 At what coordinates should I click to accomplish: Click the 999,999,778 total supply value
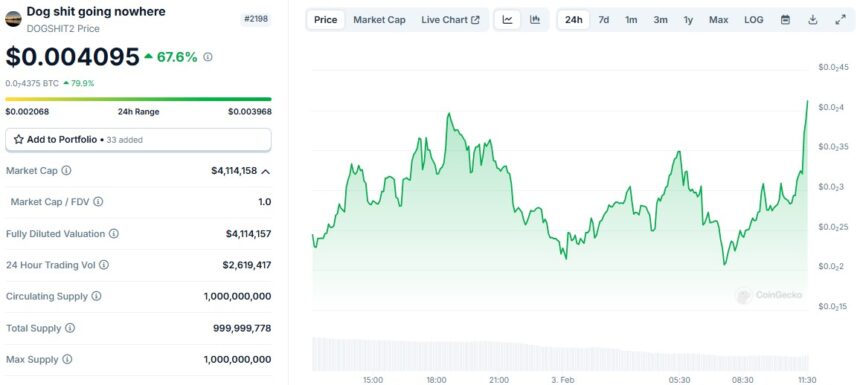tap(242, 329)
